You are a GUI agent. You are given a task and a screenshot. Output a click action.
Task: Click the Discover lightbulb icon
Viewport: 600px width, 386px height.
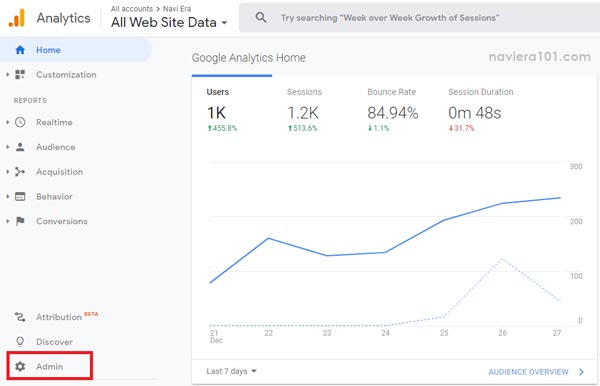click(20, 342)
